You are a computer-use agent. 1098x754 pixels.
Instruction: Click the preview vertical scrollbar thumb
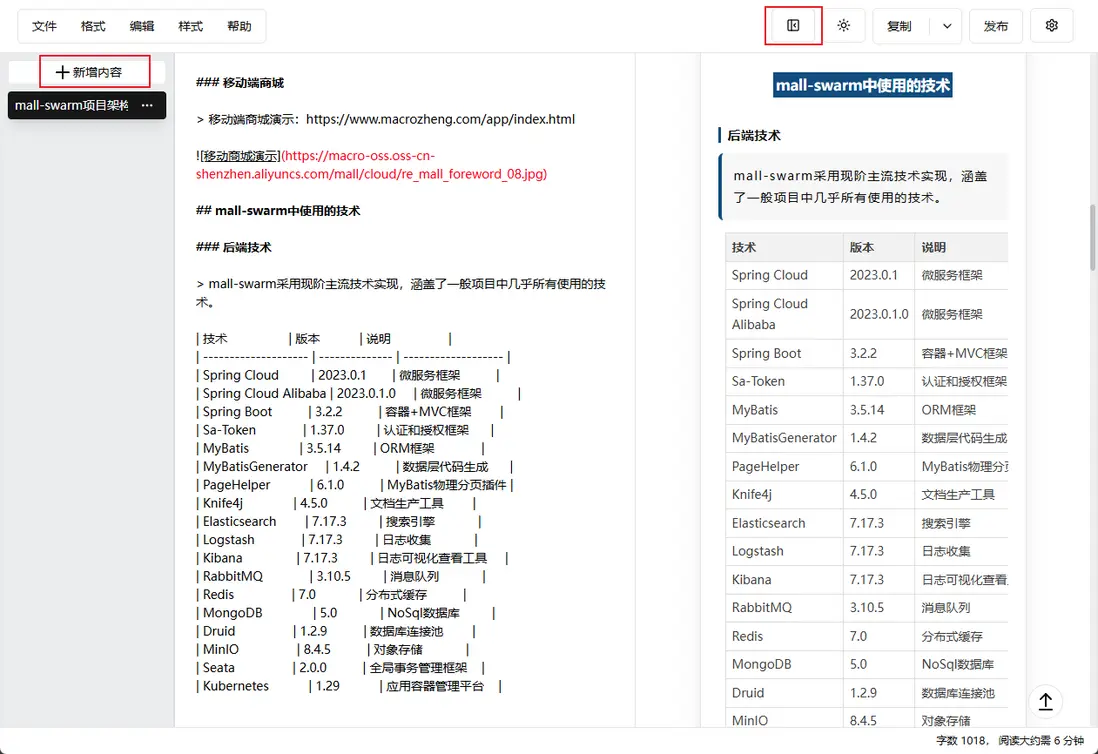point(1092,237)
